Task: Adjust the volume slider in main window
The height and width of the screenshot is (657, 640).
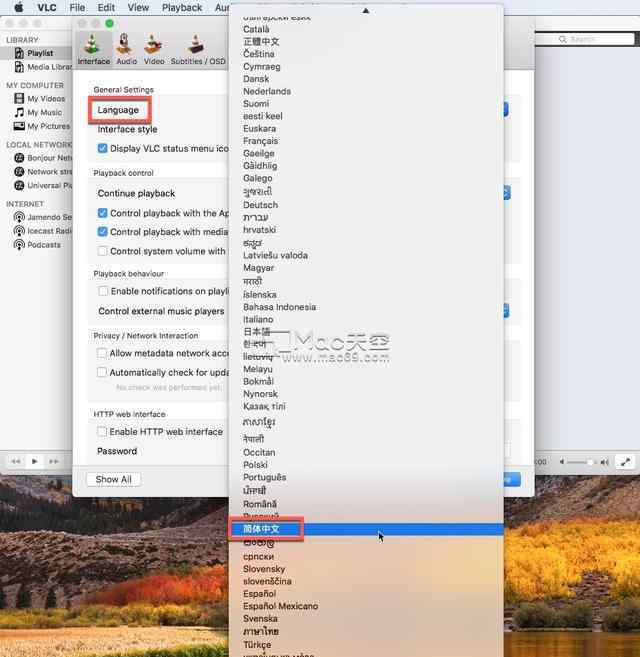Action: (x=580, y=462)
